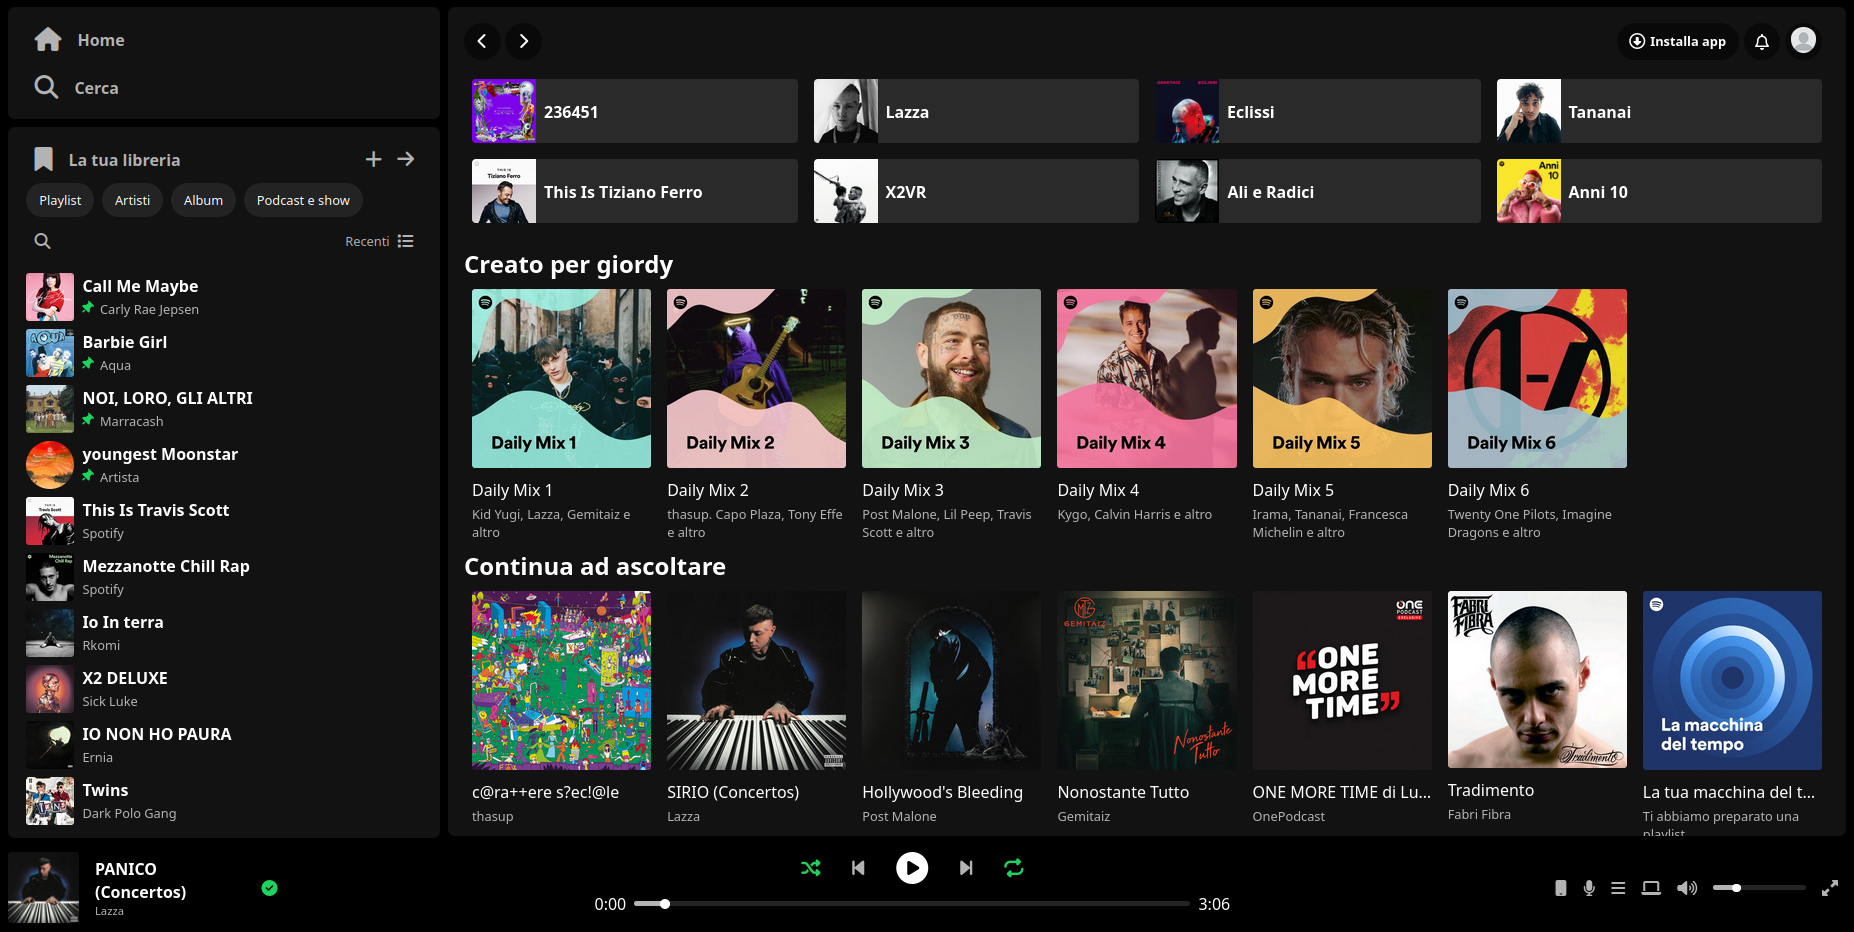Toggle repeat mode
1854x932 pixels.
click(x=1014, y=868)
